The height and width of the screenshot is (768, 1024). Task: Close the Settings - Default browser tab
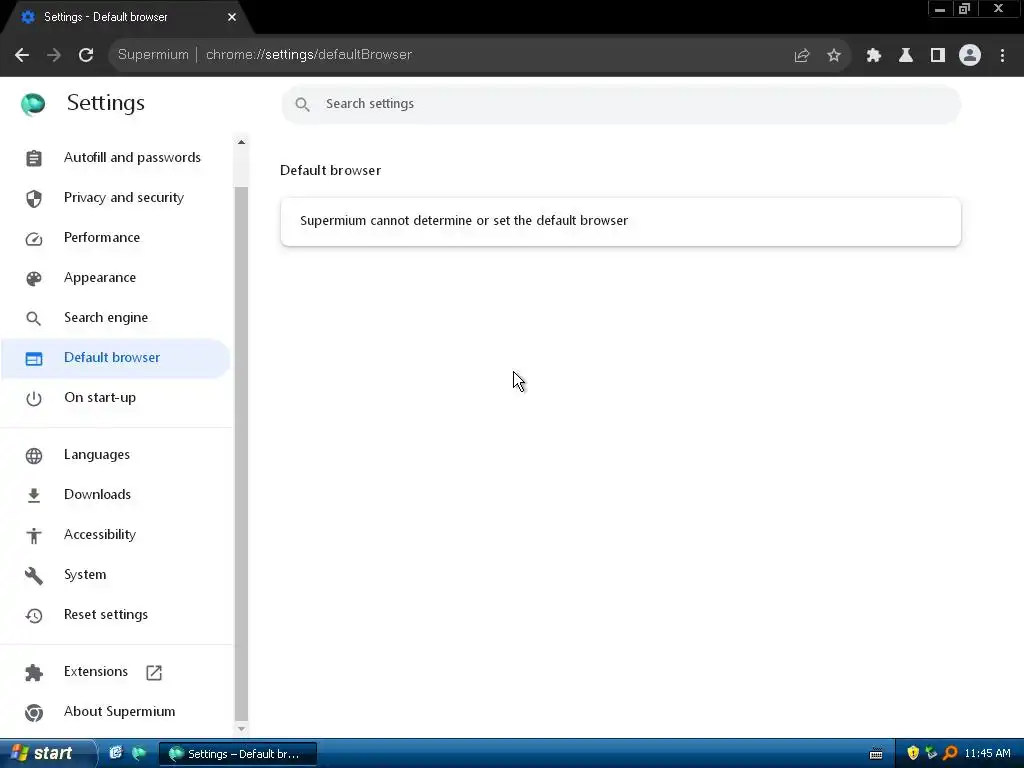(232, 17)
